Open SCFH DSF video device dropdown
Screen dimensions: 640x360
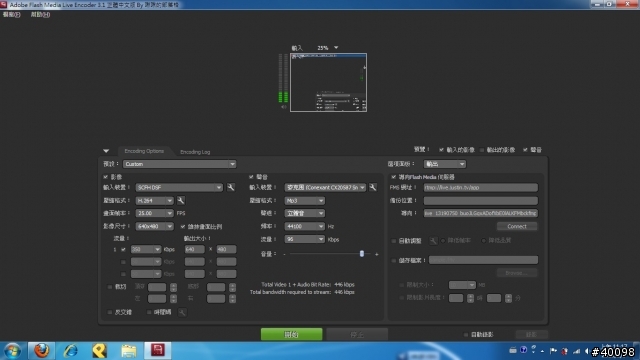pyautogui.click(x=179, y=187)
